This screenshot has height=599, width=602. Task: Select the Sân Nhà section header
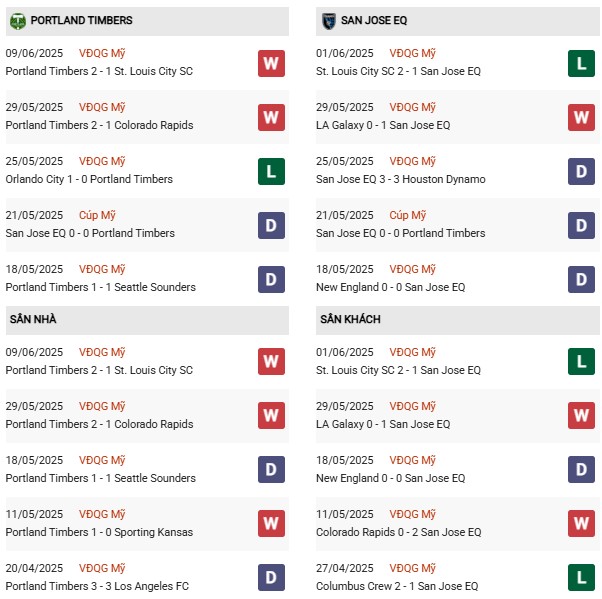147,320
